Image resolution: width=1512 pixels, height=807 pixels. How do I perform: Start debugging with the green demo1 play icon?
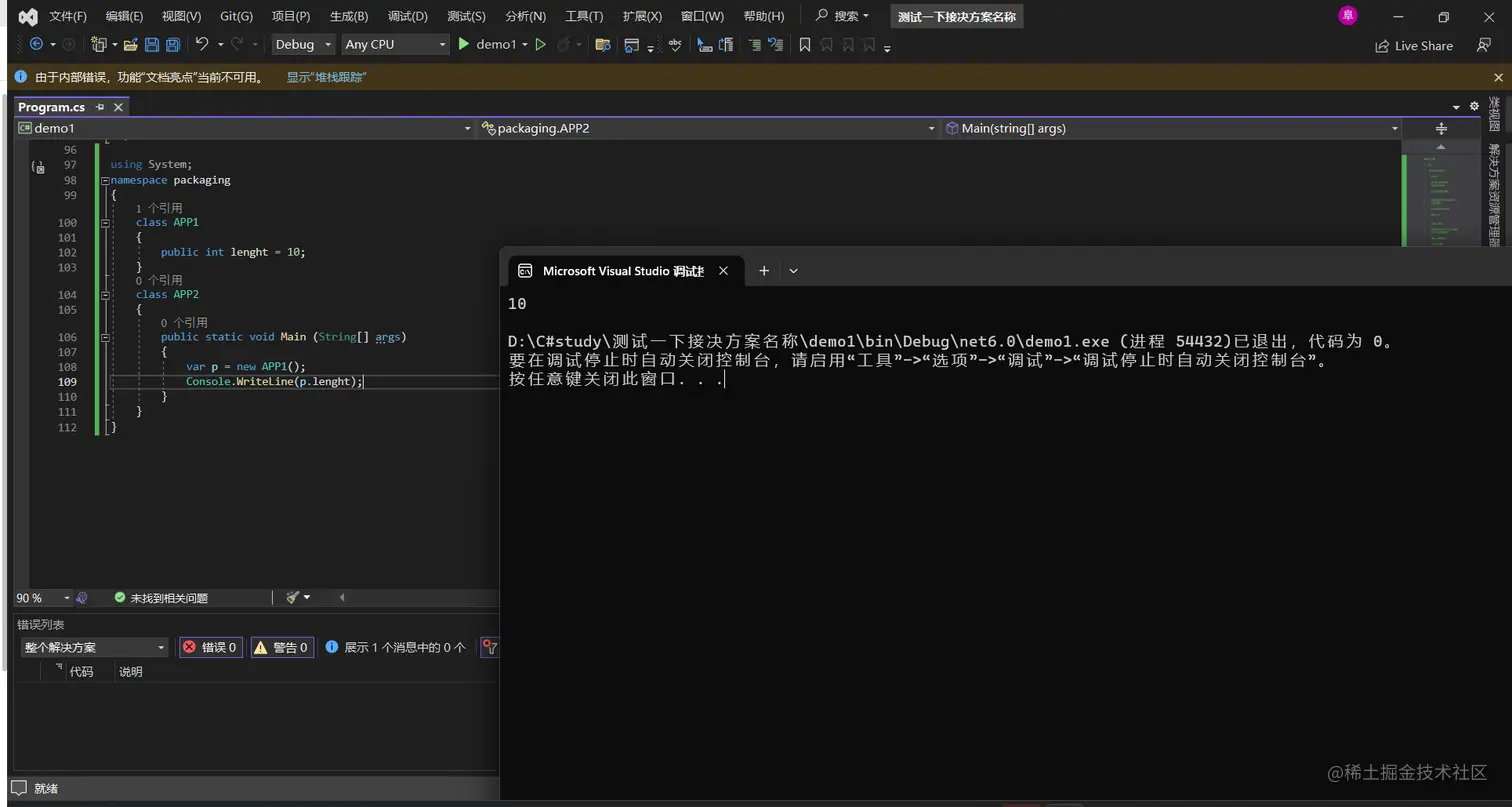464,44
